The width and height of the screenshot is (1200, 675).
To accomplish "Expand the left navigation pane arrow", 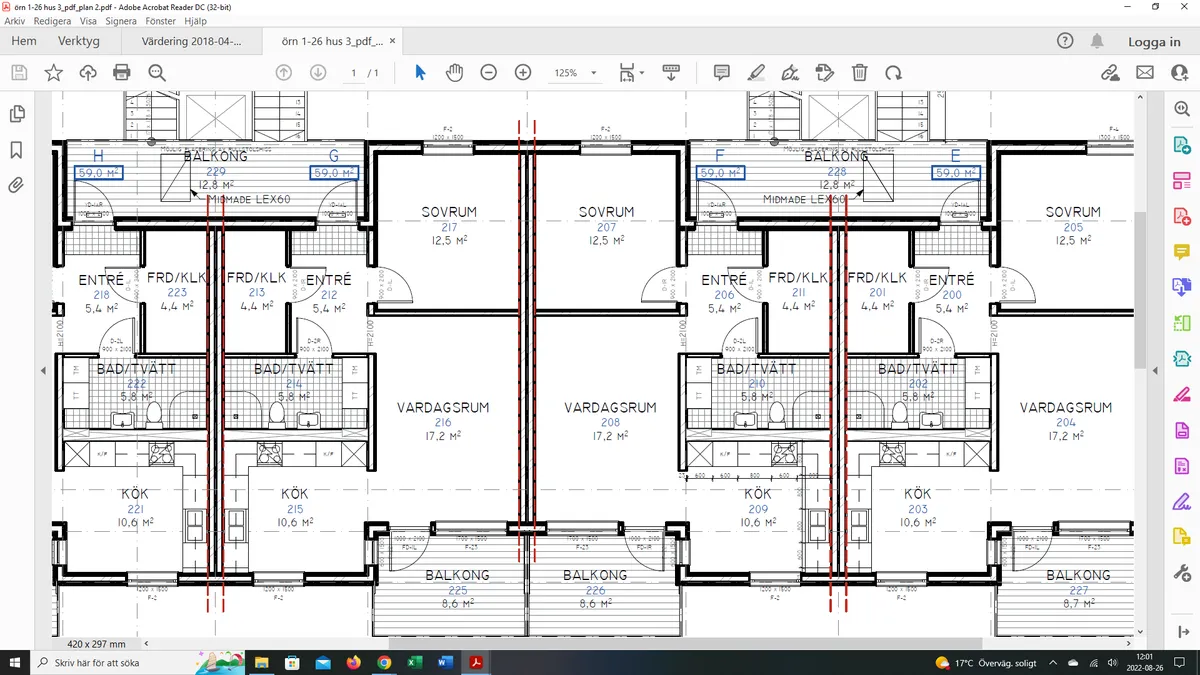I will [43, 371].
